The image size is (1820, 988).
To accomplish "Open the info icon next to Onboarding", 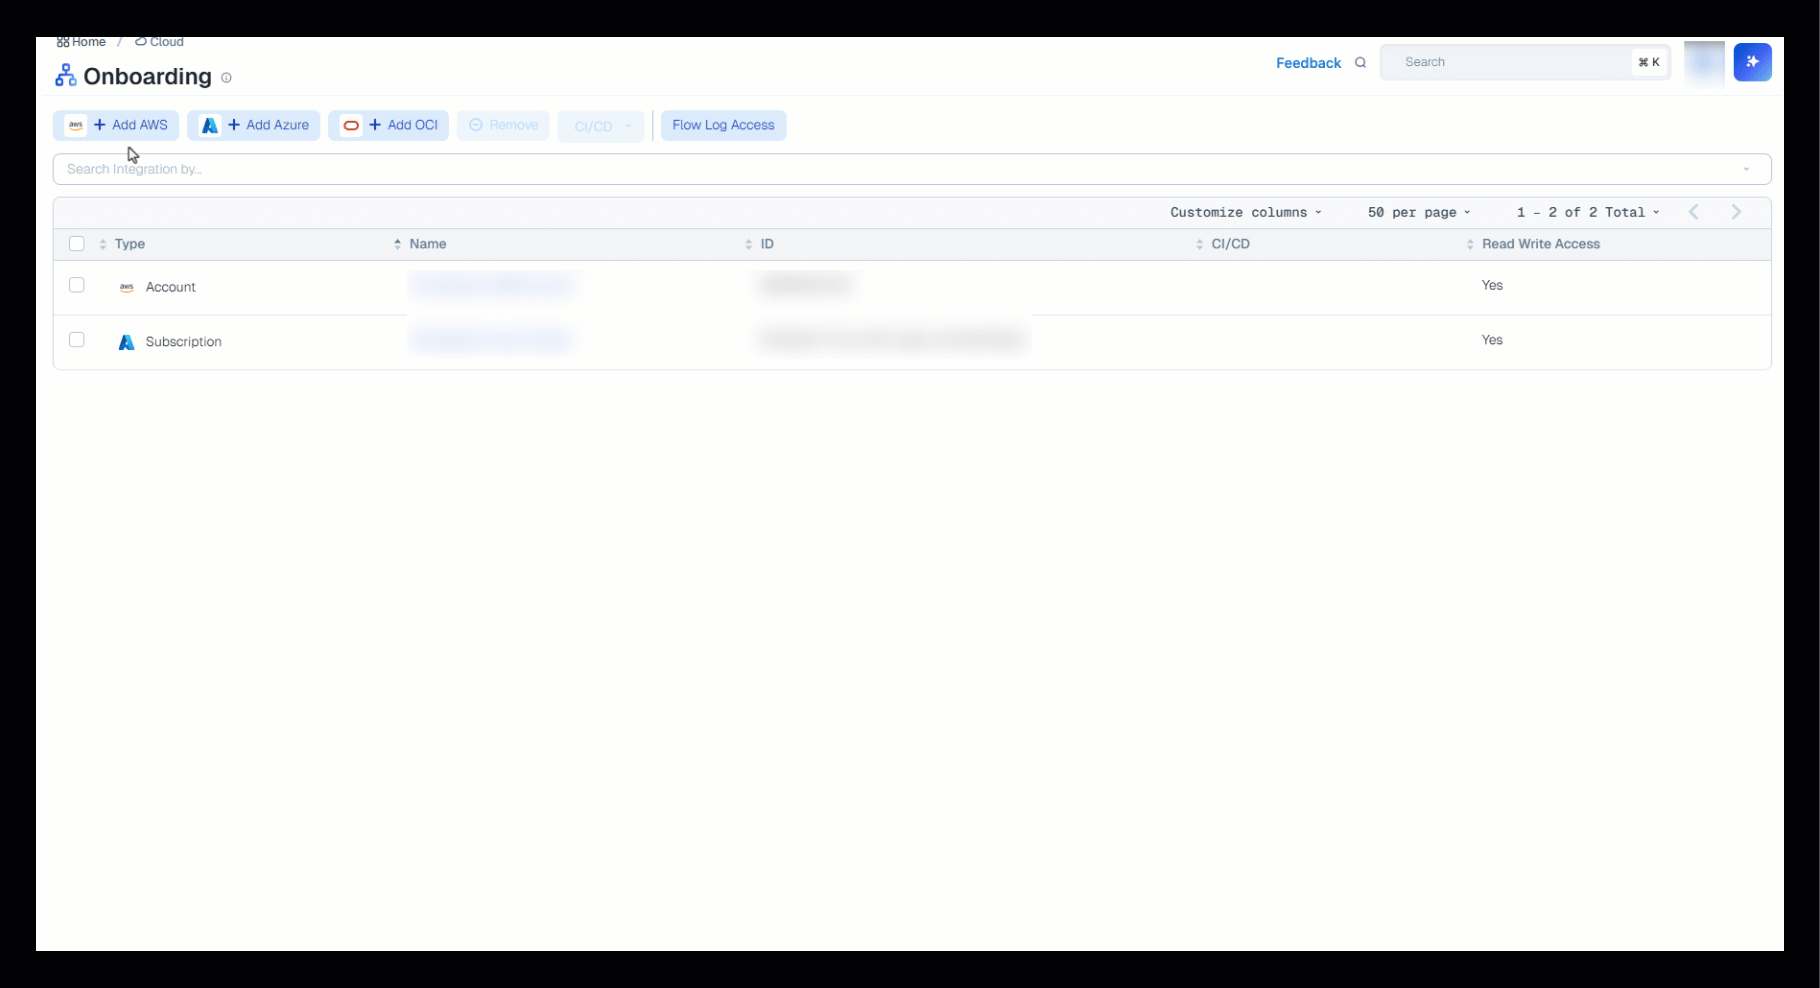I will click(226, 78).
